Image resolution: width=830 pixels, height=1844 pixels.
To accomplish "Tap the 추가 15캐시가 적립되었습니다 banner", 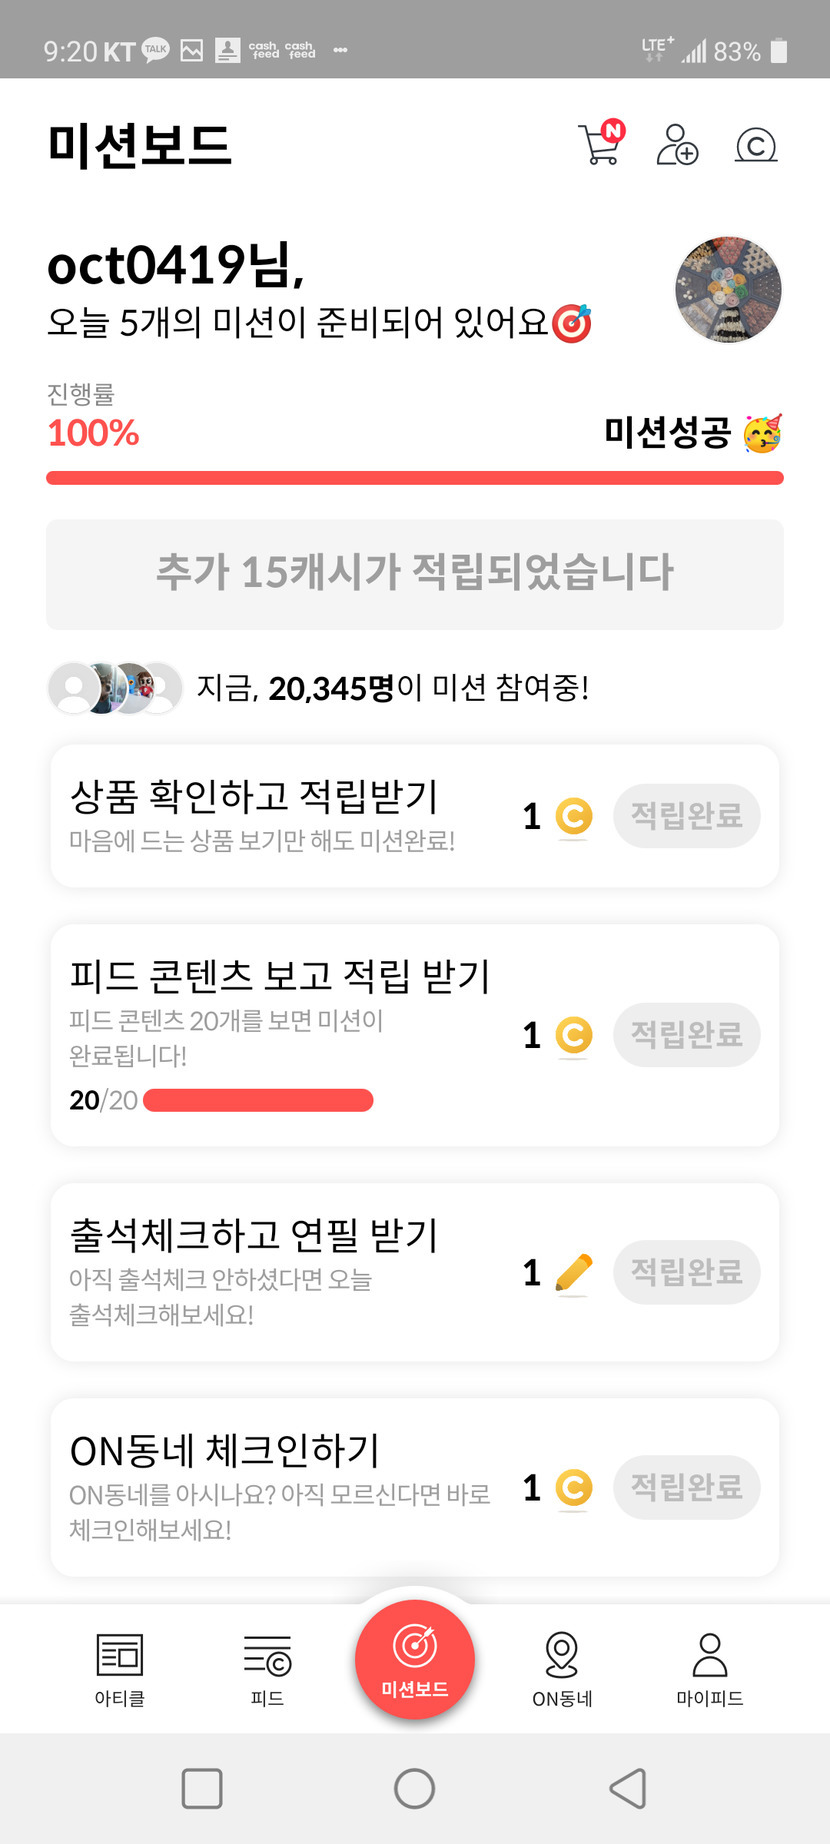I will coord(415,574).
